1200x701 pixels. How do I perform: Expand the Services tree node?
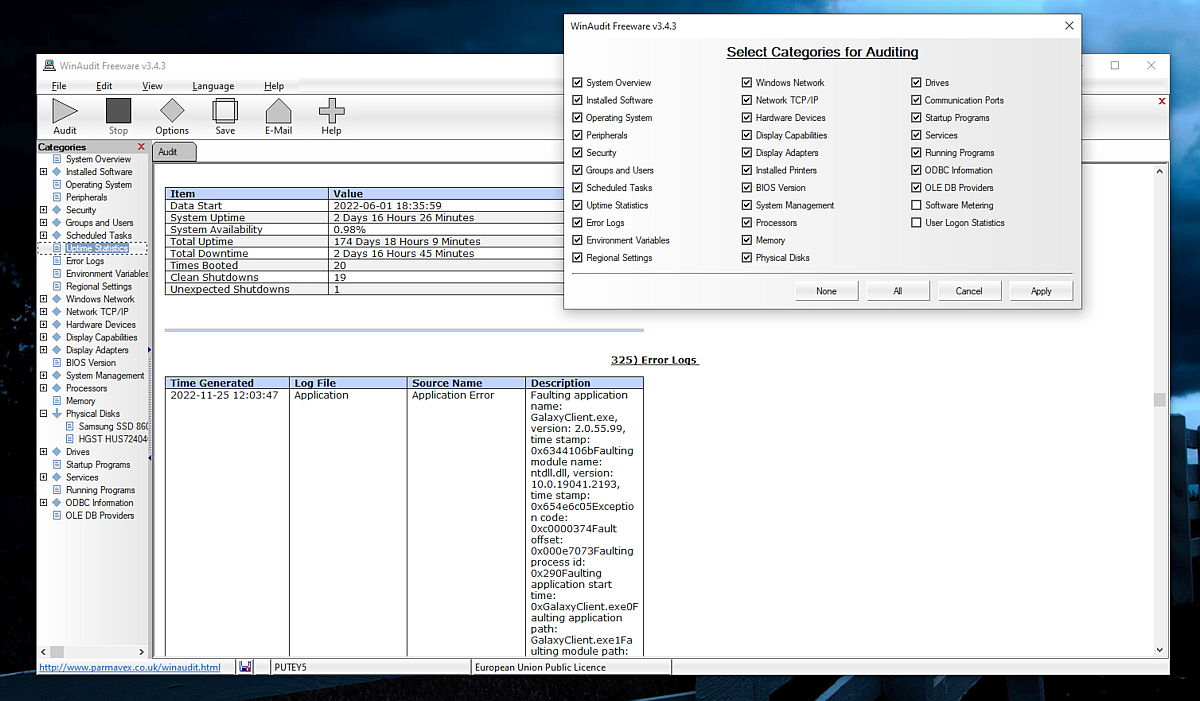(43, 478)
